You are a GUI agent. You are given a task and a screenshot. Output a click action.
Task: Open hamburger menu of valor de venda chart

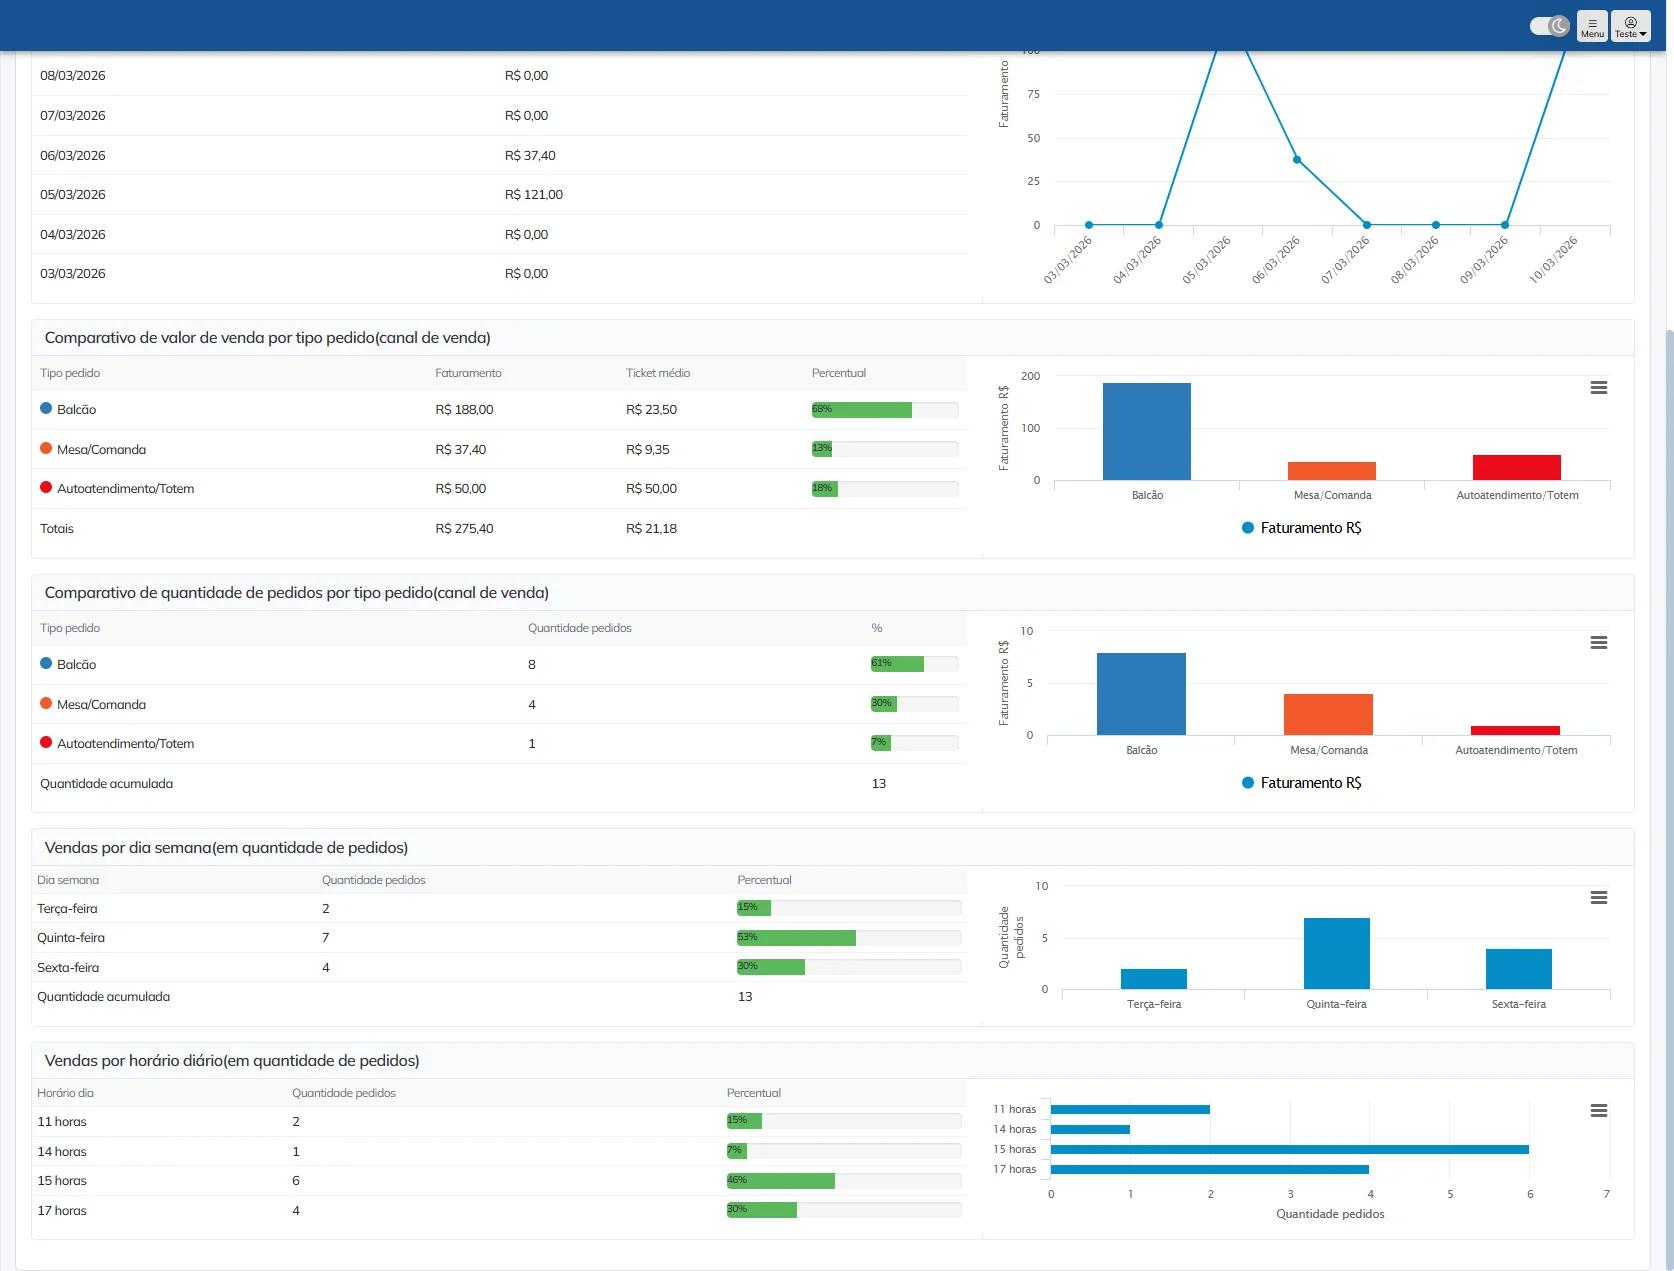pyautogui.click(x=1598, y=388)
